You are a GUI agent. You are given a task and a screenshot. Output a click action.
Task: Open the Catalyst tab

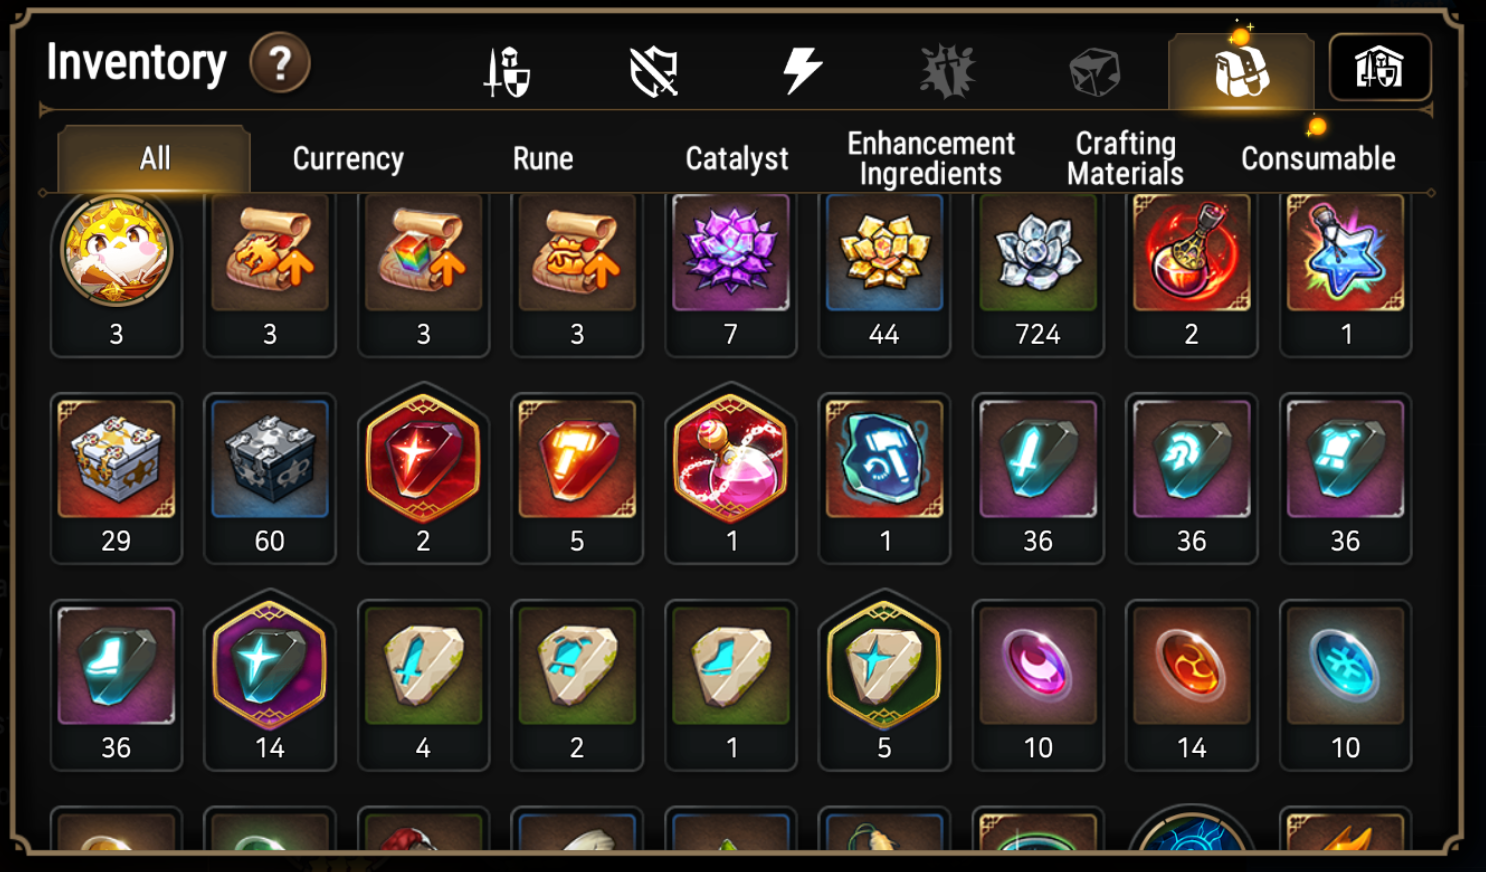737,158
